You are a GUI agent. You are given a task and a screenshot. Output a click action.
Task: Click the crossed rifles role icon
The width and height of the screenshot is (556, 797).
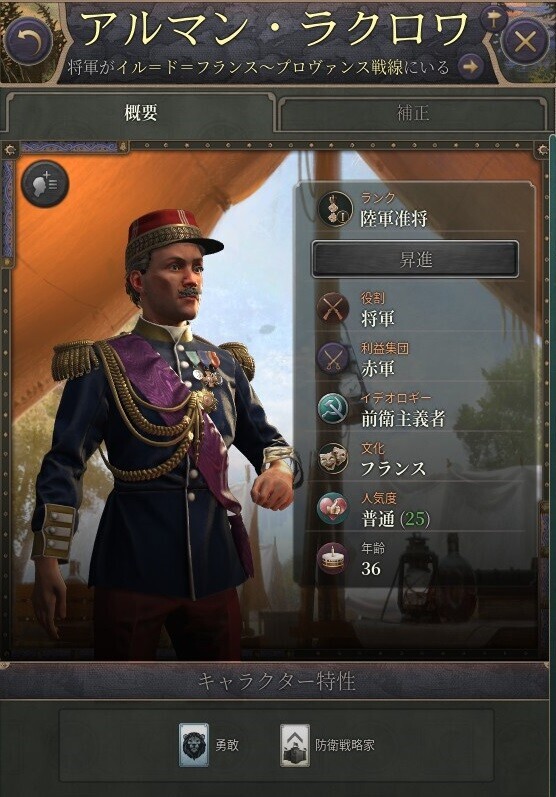pos(333,309)
